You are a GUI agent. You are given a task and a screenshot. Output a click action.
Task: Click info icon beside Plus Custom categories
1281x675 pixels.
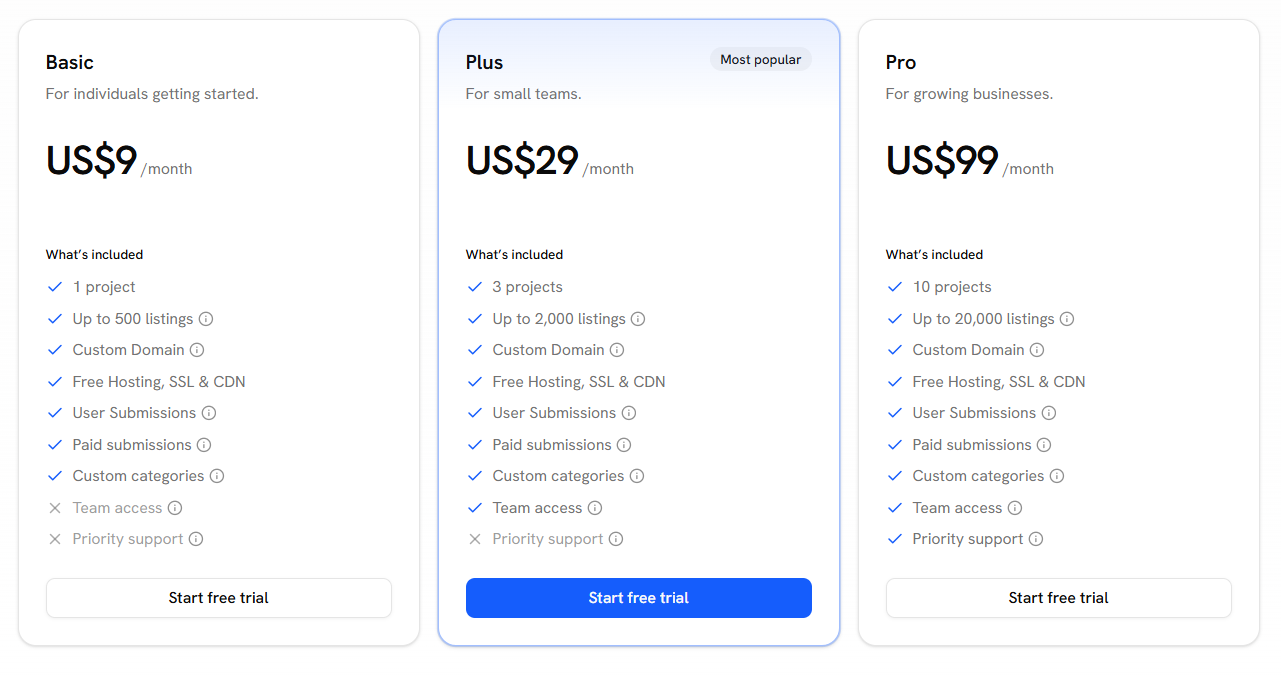point(637,476)
